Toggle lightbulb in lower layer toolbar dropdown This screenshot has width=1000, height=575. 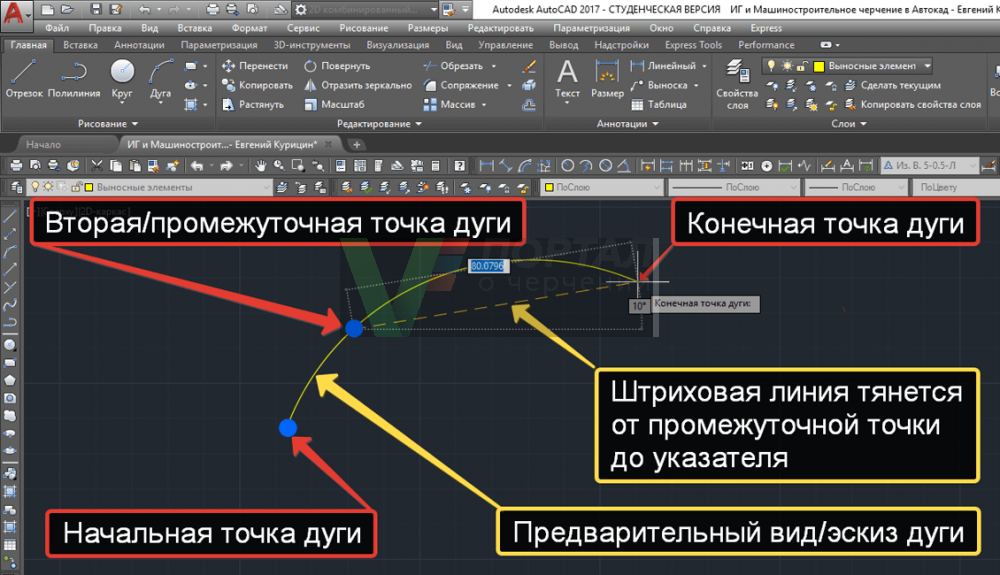[34, 187]
